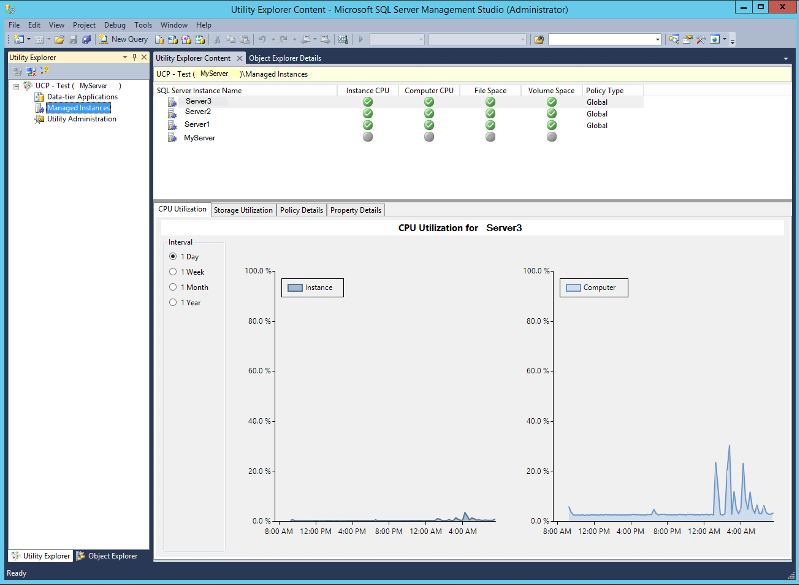Open Solution Explorer from the toolbar icon
799x585 pixels.
674,39
